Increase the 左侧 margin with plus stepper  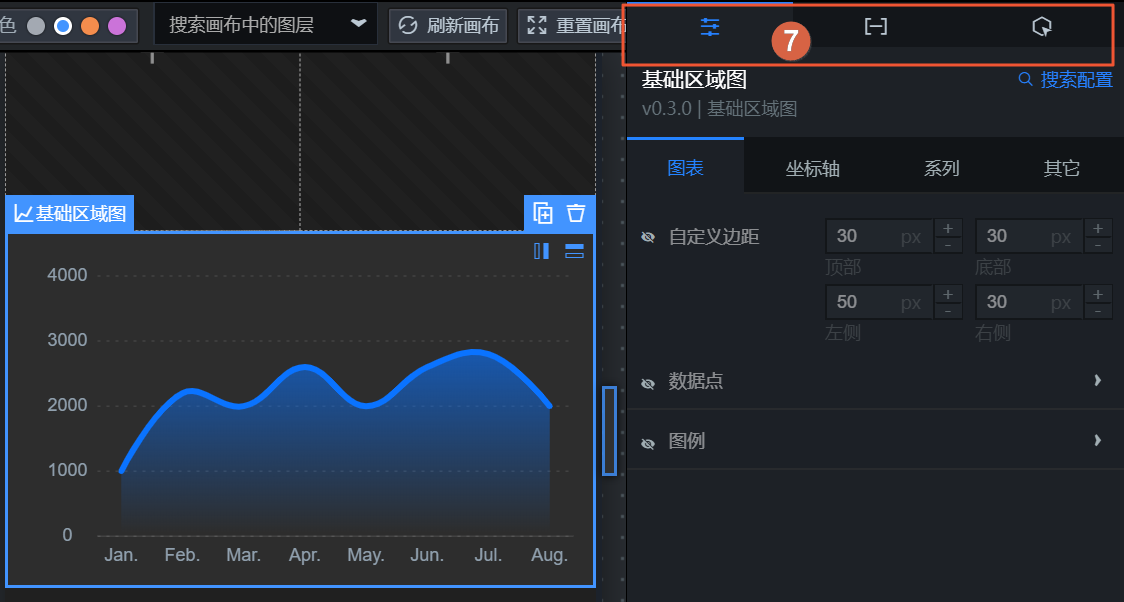[x=948, y=295]
